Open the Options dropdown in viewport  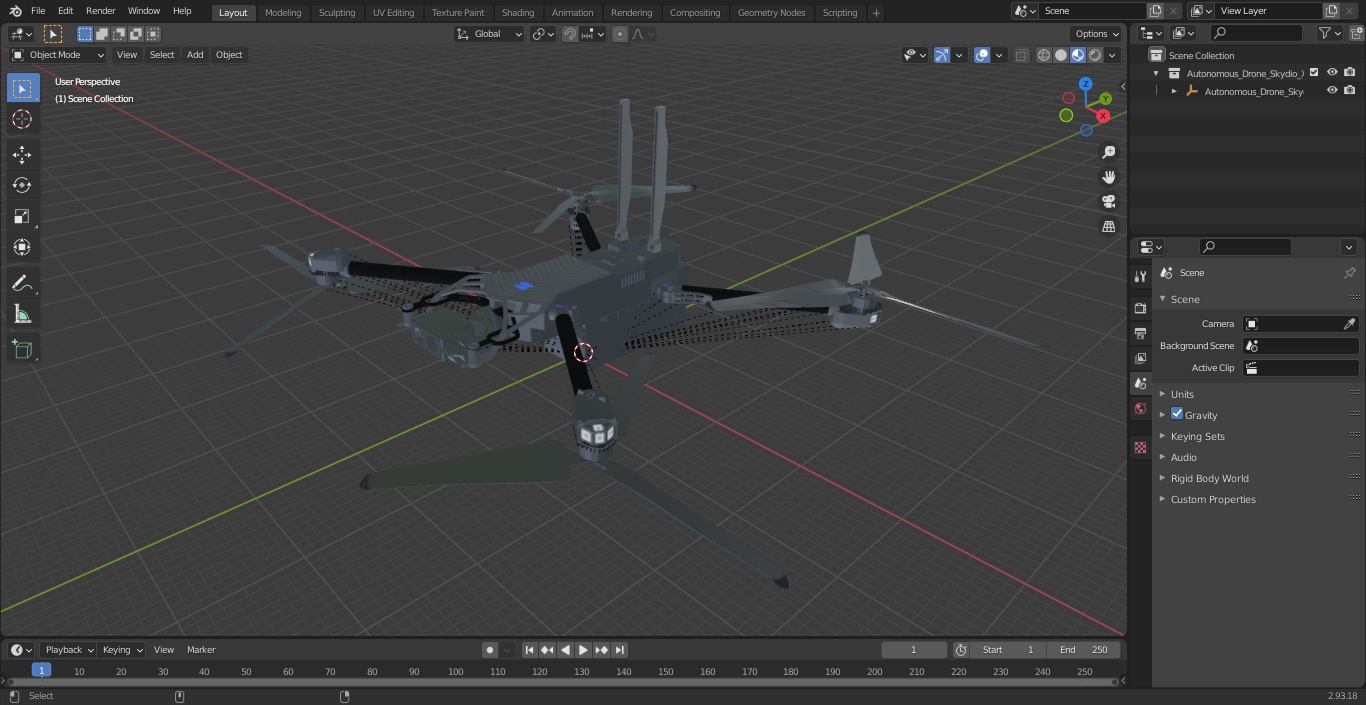click(x=1097, y=34)
